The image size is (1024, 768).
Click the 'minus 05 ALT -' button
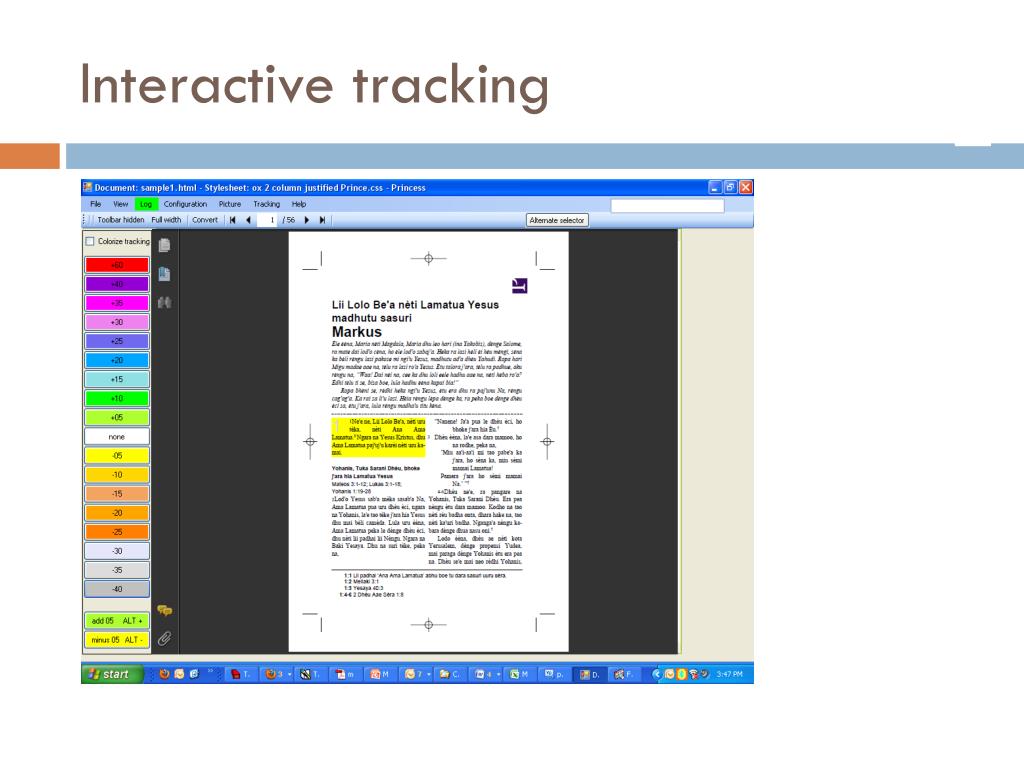(x=117, y=640)
